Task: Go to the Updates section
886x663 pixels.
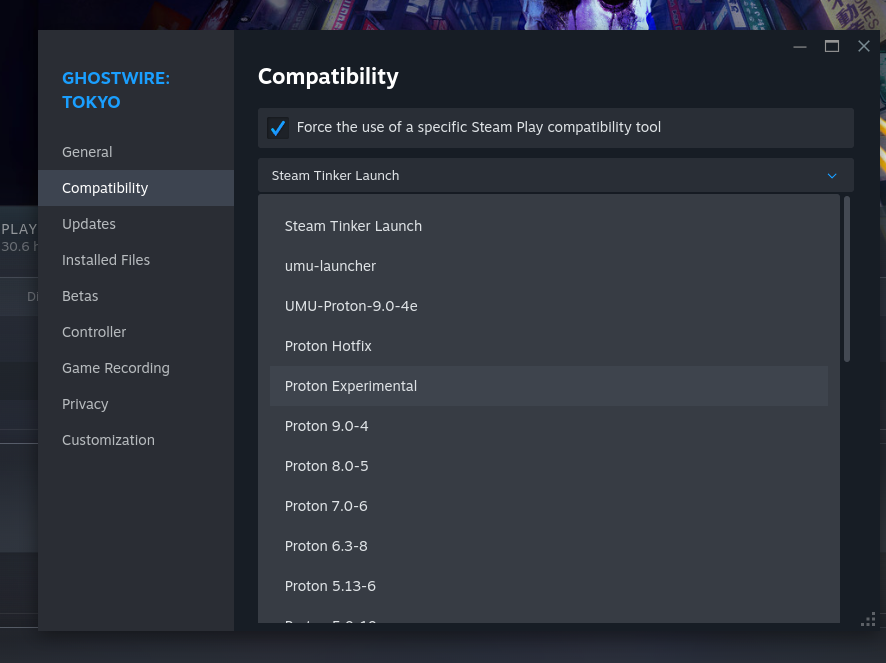Action: click(136, 224)
